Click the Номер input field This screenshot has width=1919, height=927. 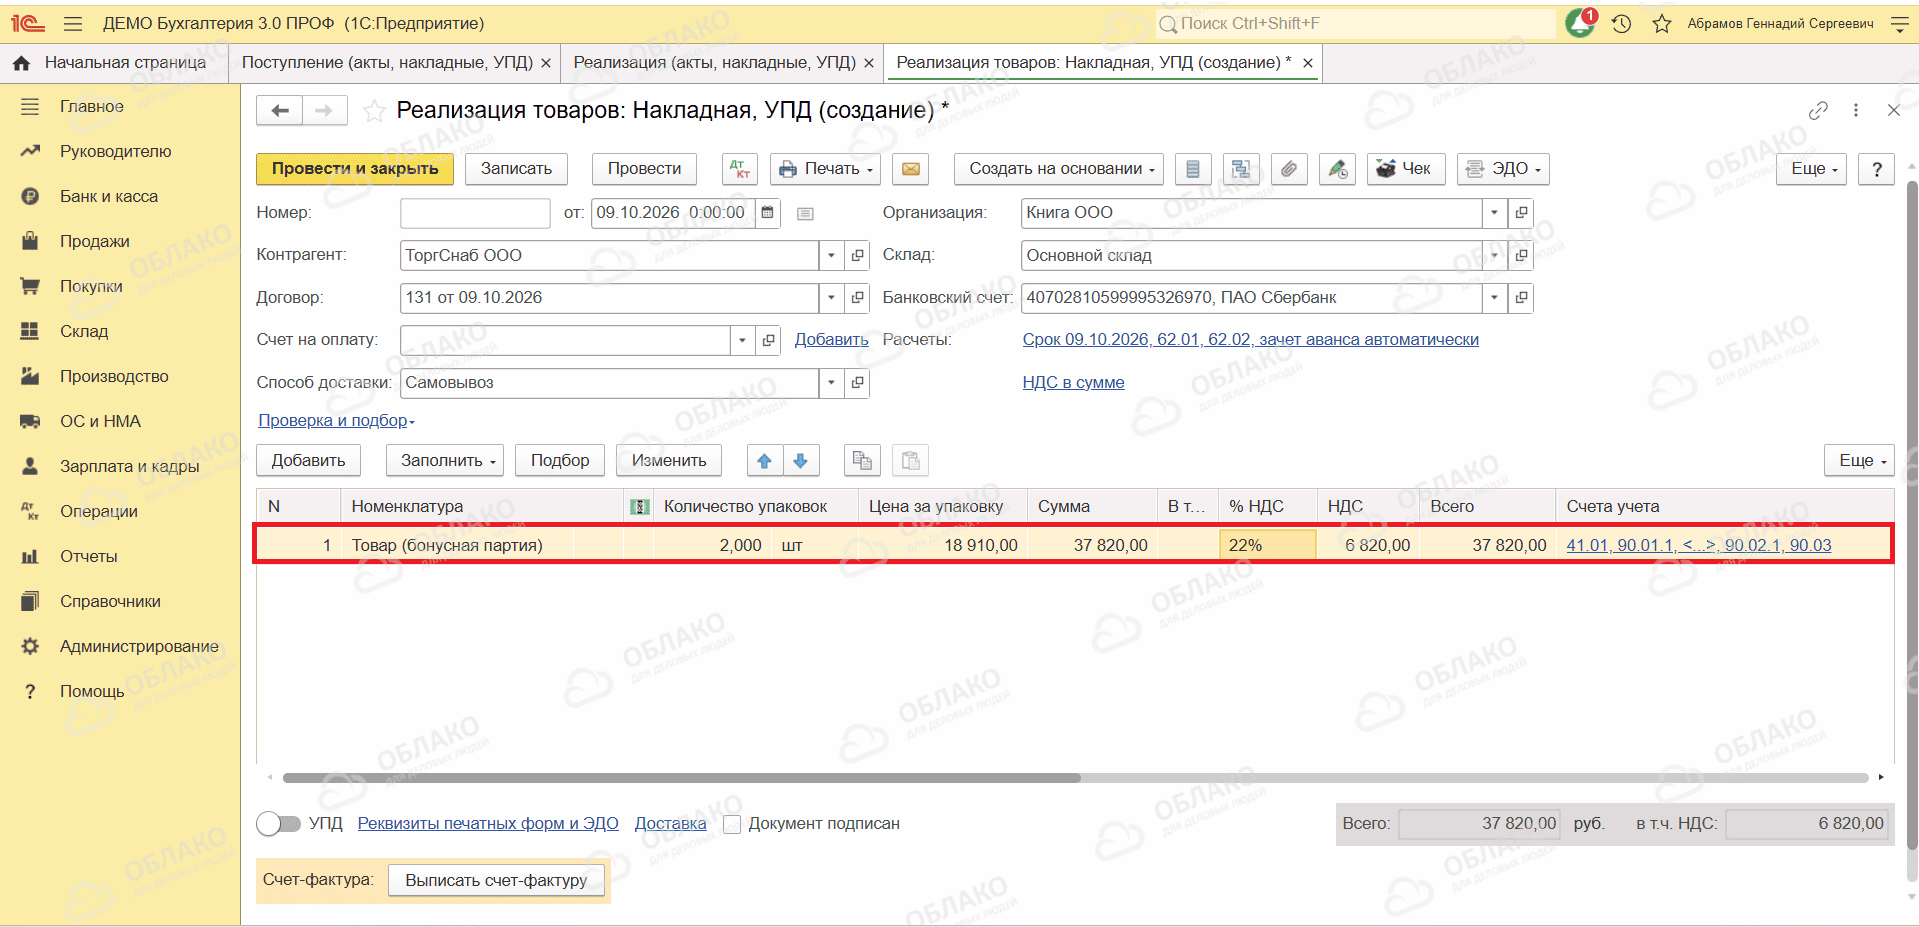(x=475, y=213)
